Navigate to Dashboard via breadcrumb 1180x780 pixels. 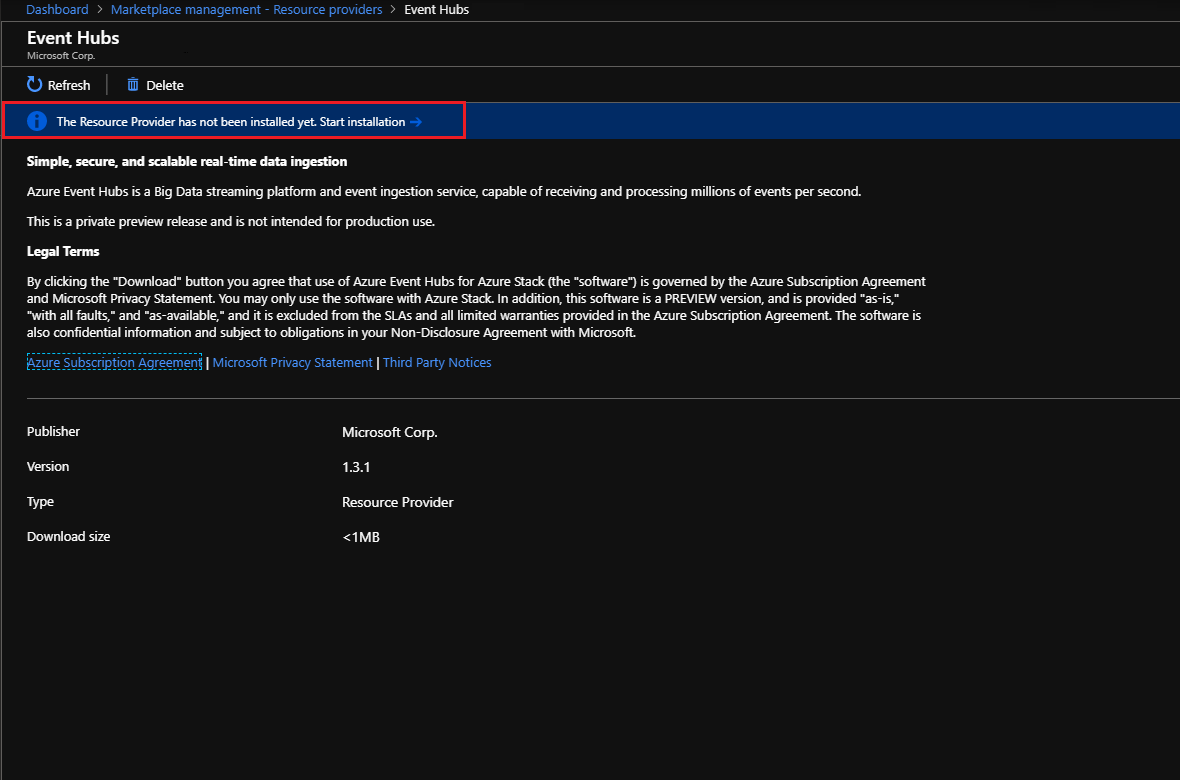pyautogui.click(x=56, y=9)
